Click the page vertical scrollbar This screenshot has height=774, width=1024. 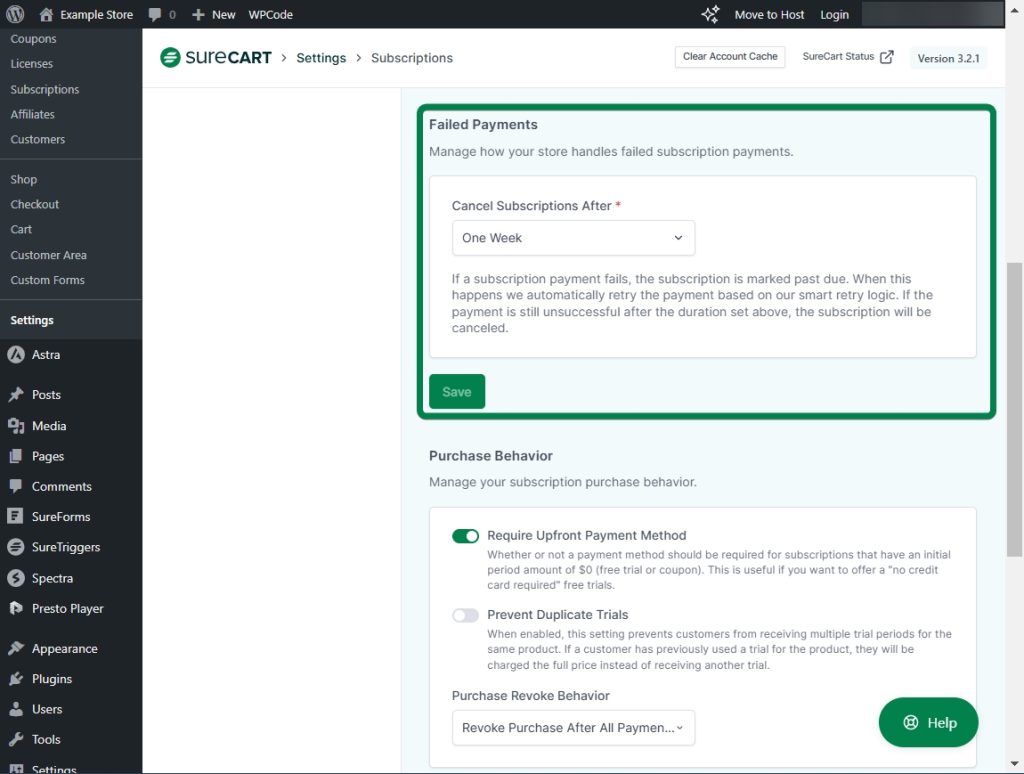tap(1014, 408)
